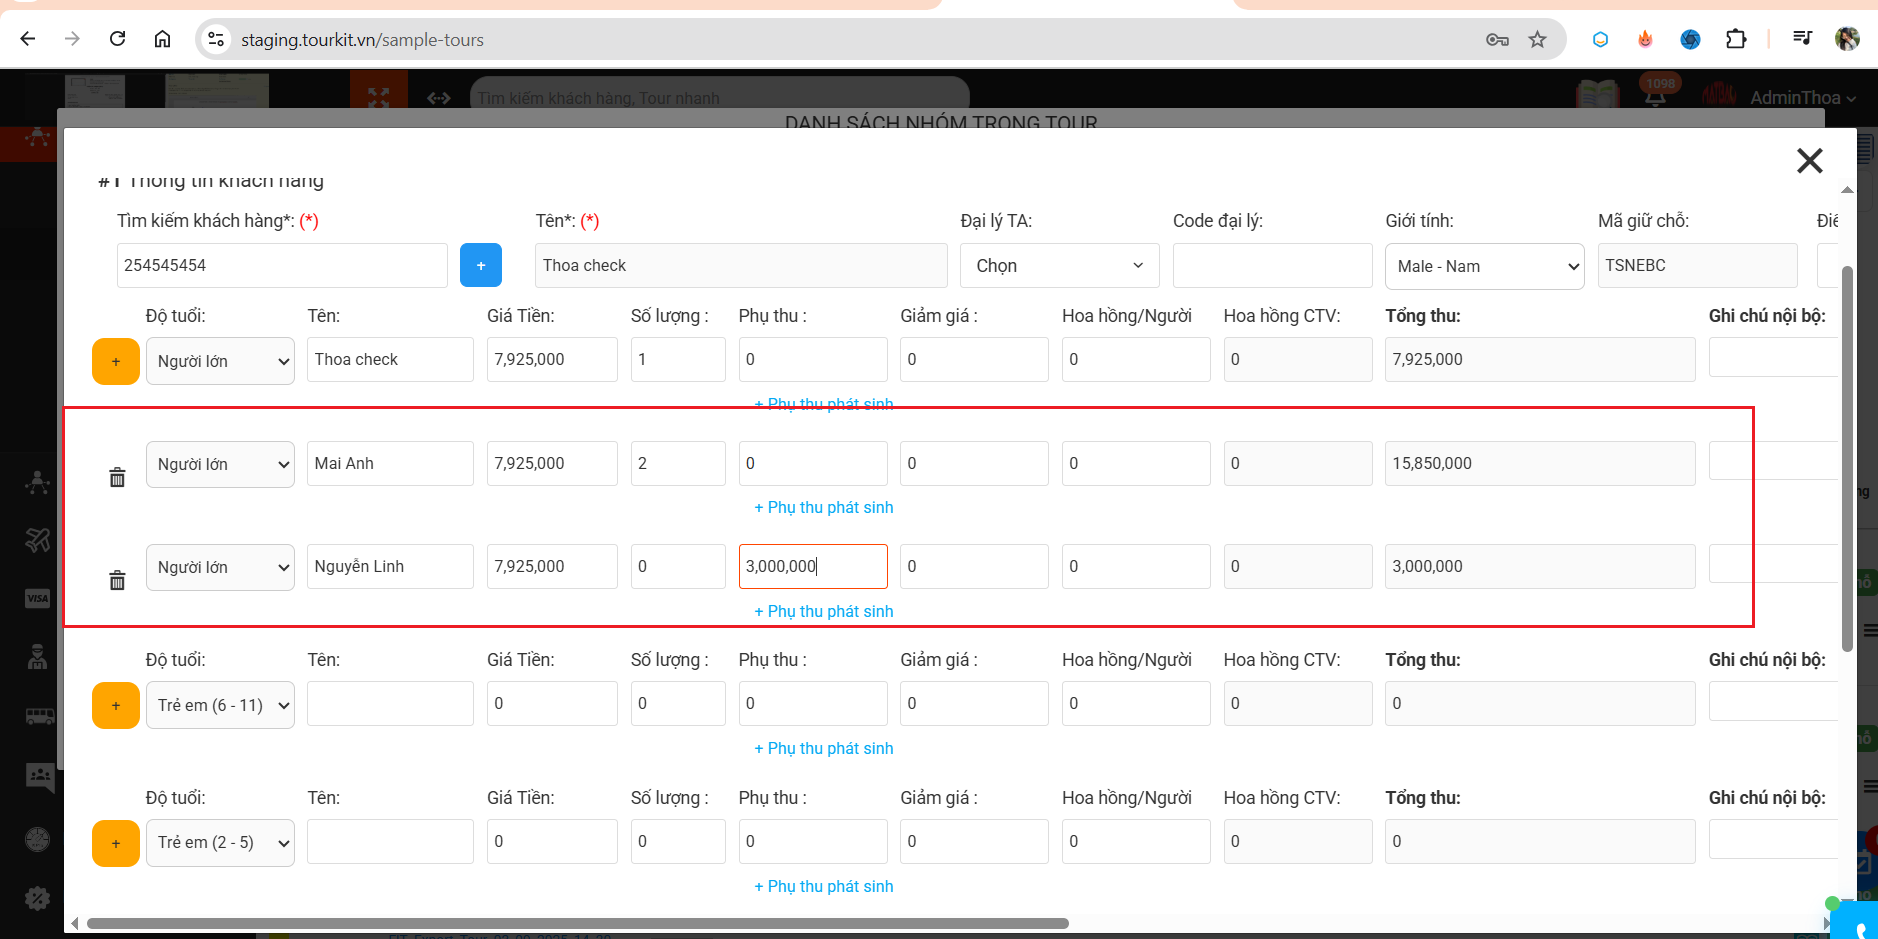Viewport: 1878px width, 939px height.
Task: Open the browser extensions menu
Action: pyautogui.click(x=1736, y=39)
